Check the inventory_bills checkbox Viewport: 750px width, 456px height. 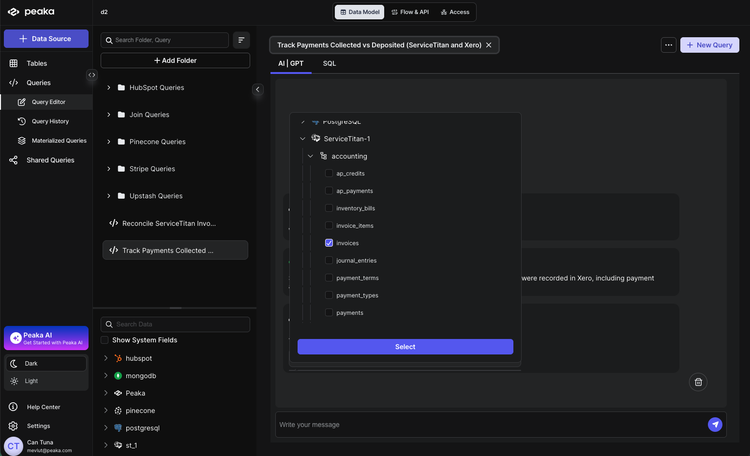(329, 208)
